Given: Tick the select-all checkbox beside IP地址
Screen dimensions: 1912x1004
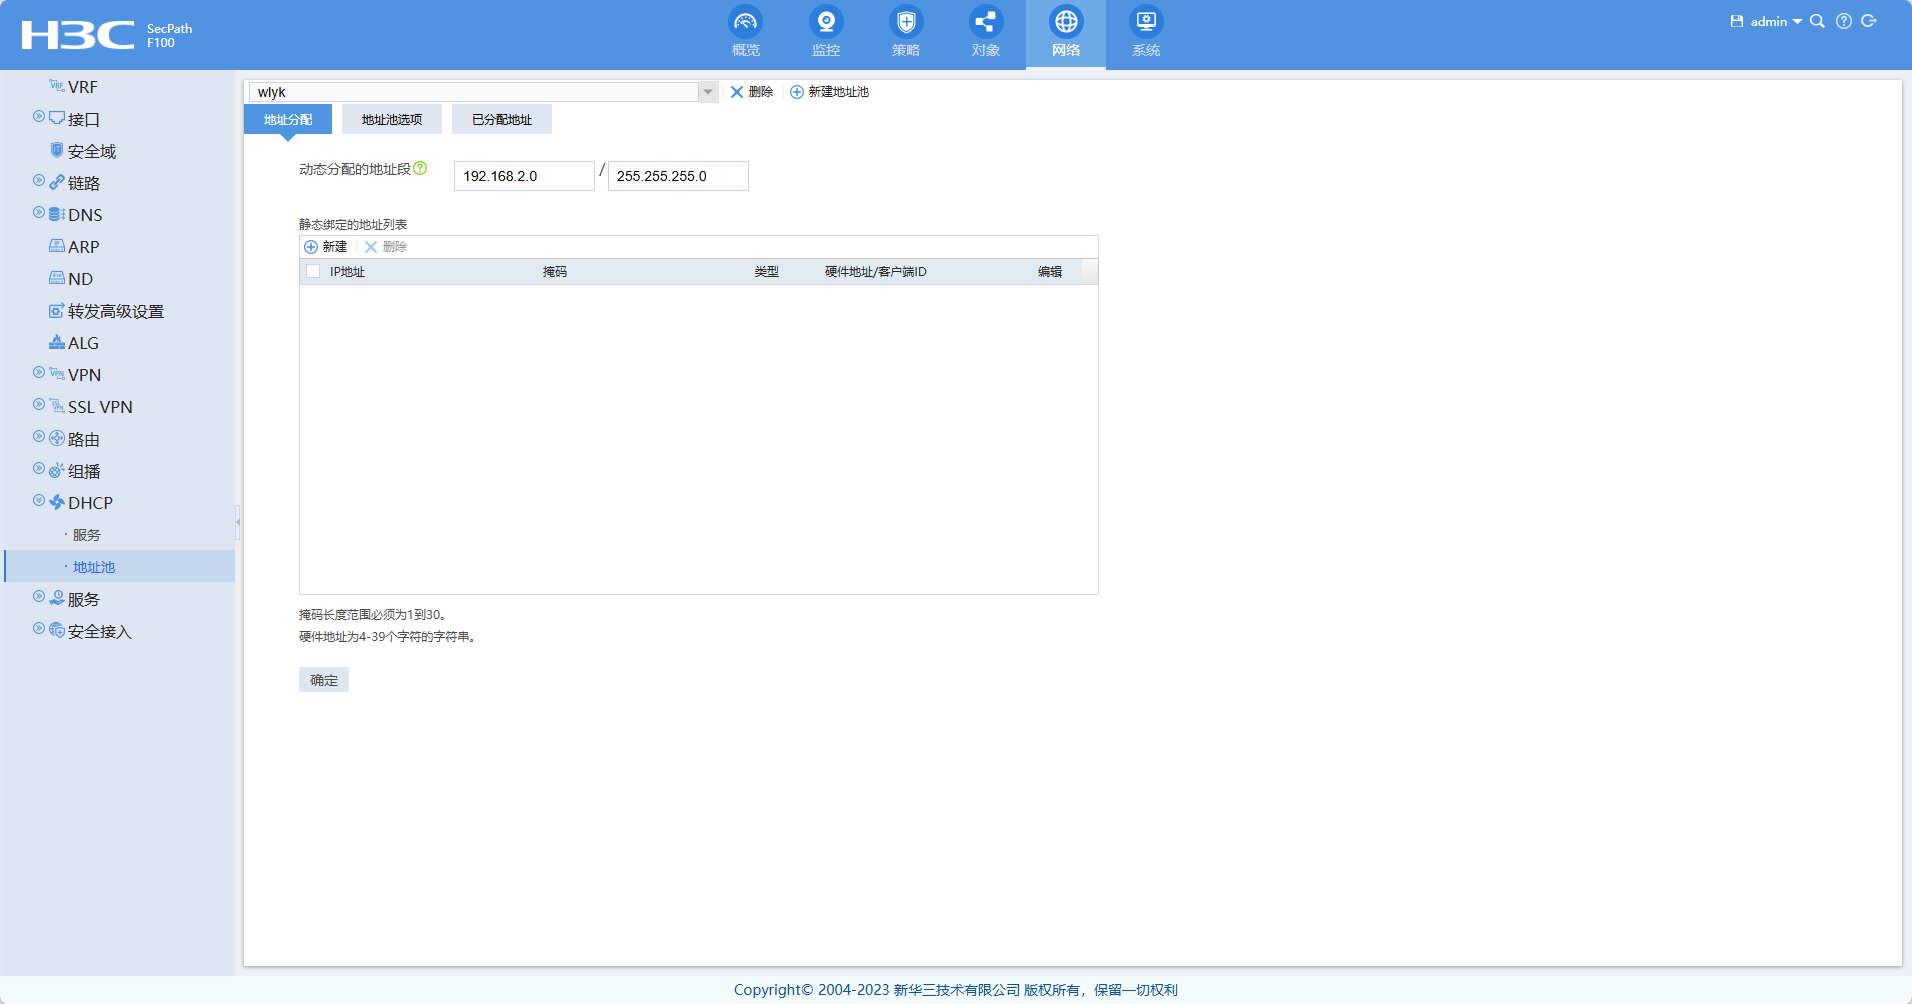Looking at the screenshot, I should tap(313, 272).
